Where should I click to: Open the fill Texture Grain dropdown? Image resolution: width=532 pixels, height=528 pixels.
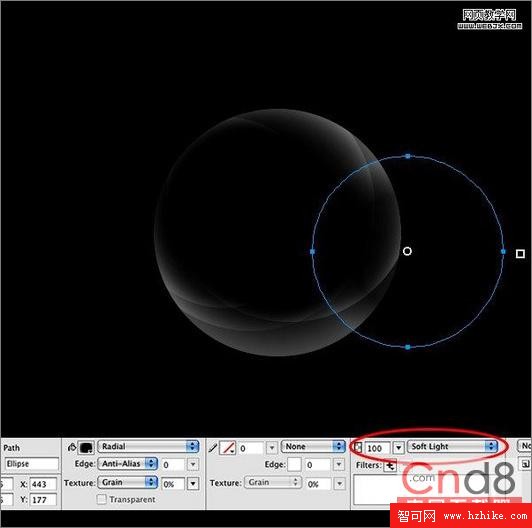tap(128, 482)
